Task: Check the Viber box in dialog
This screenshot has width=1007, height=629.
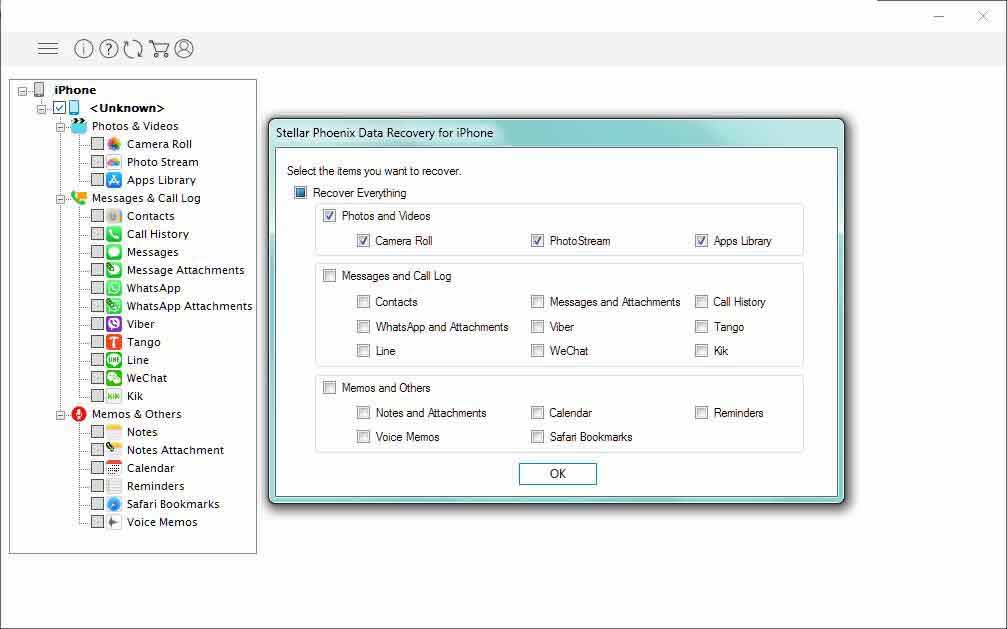Action: (537, 326)
